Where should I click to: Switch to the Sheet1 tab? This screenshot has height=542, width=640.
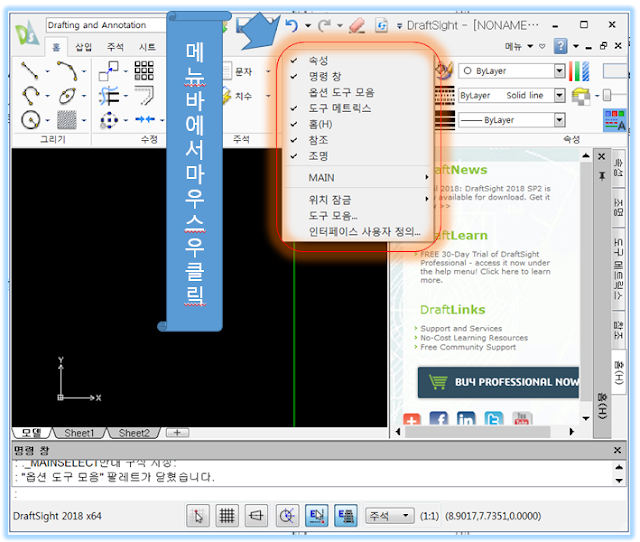pyautogui.click(x=79, y=433)
